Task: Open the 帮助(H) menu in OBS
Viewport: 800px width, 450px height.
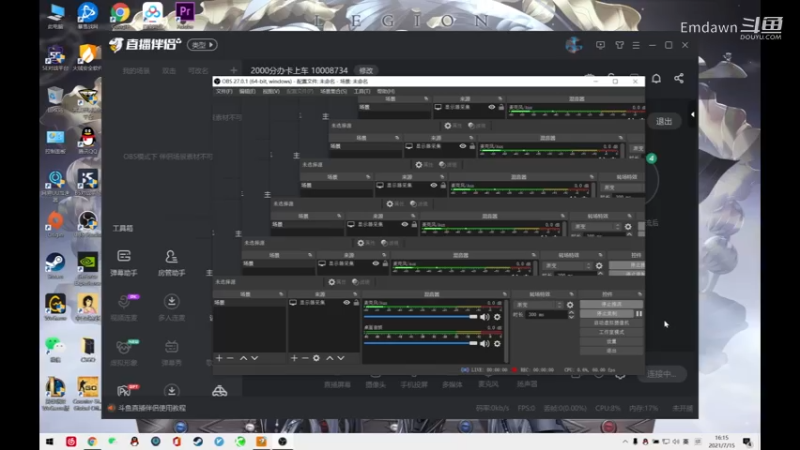Action: (386, 91)
